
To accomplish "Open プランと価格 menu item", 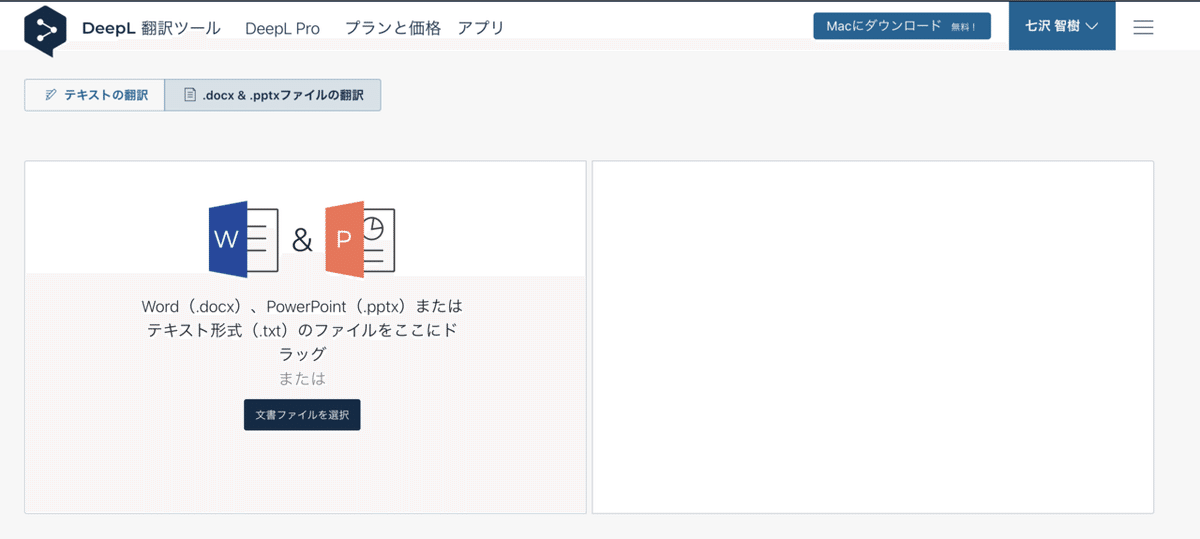I will 393,28.
